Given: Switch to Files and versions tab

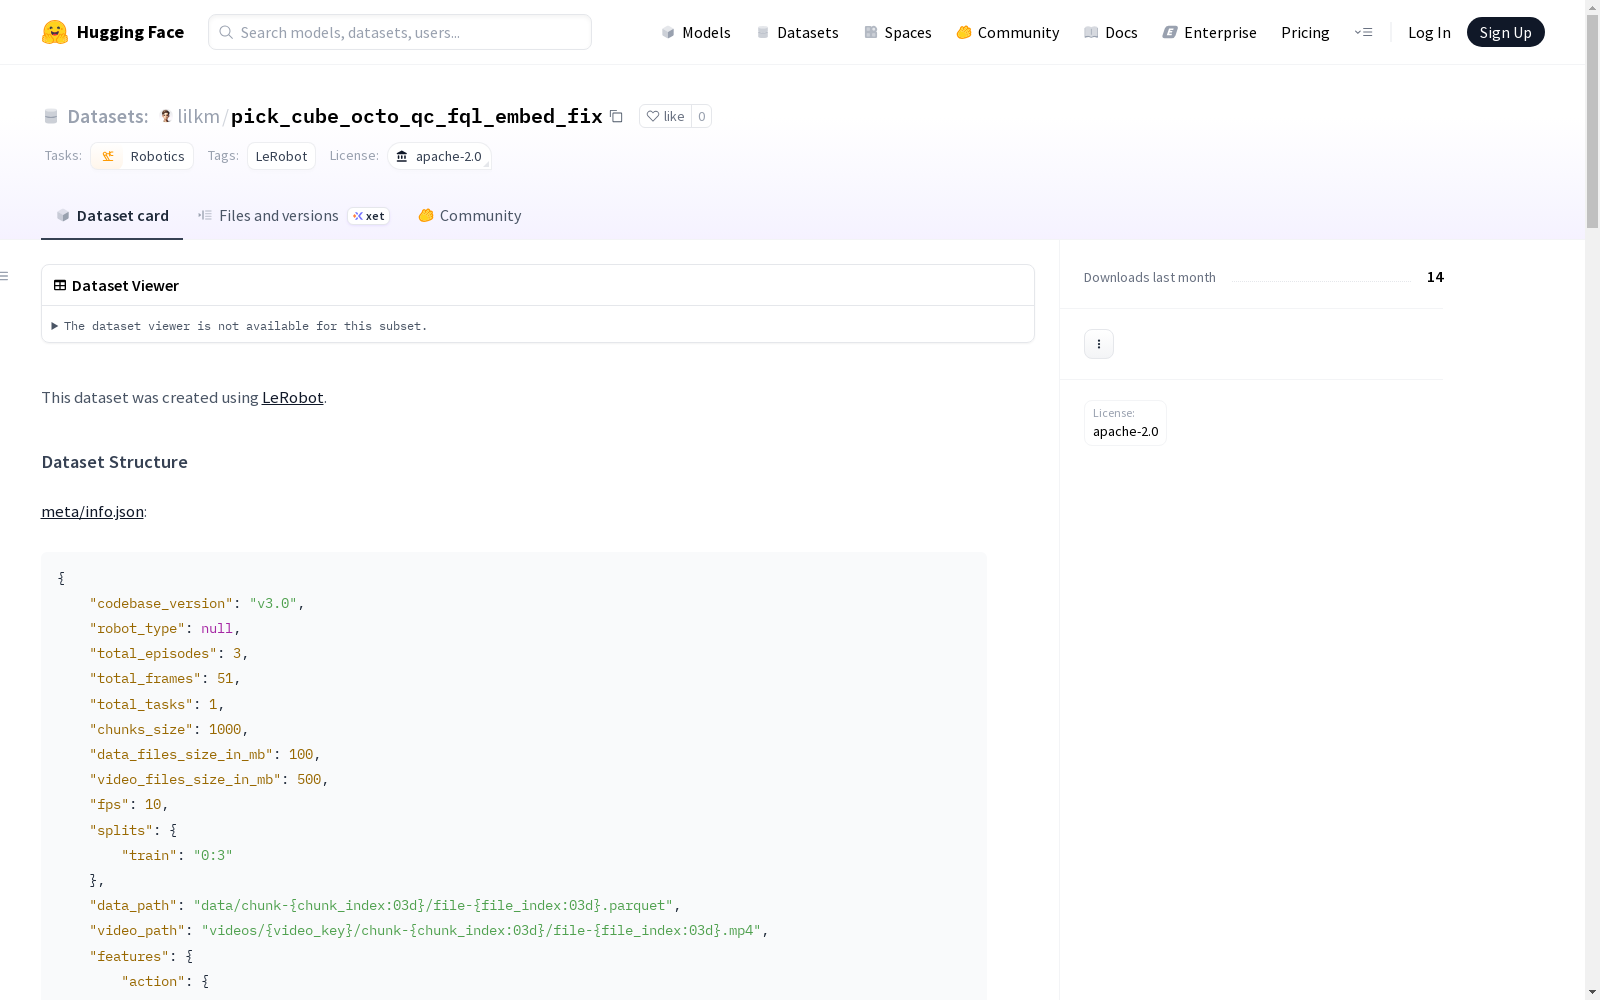Looking at the screenshot, I should tap(293, 216).
